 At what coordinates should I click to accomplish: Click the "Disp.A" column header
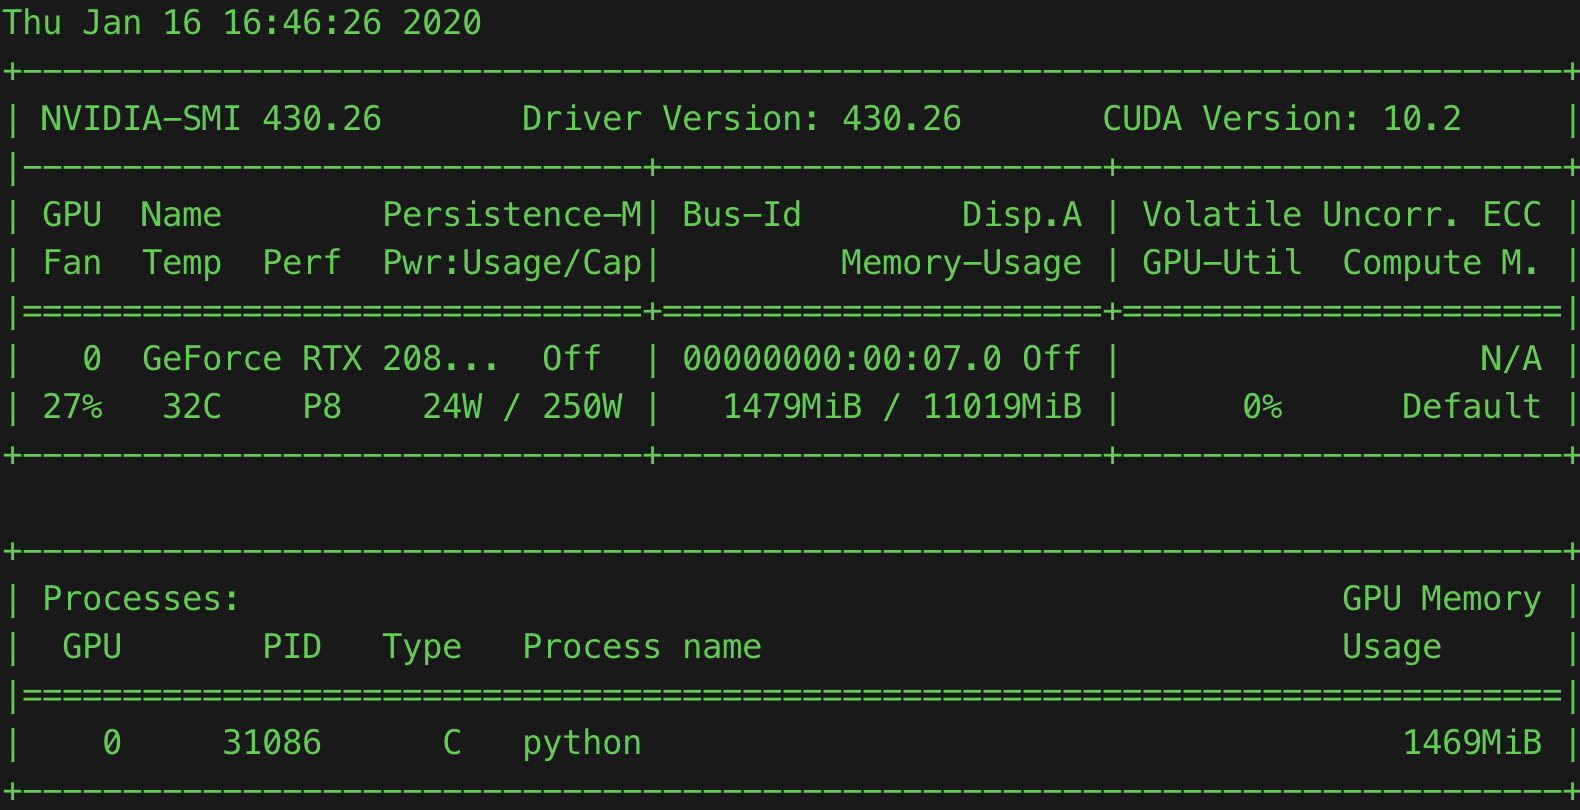tap(1022, 214)
